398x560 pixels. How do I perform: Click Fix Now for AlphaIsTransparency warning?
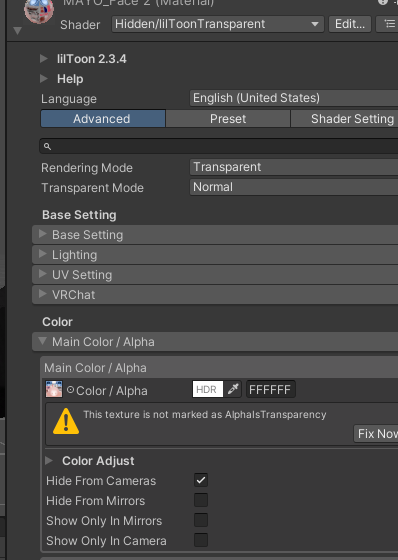click(376, 434)
